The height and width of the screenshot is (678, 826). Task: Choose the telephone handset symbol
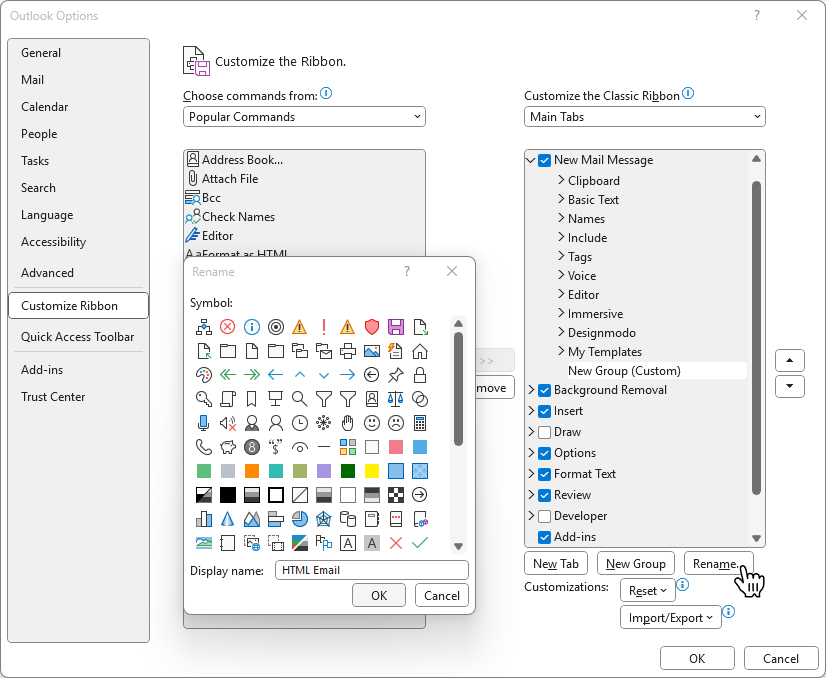[204, 447]
